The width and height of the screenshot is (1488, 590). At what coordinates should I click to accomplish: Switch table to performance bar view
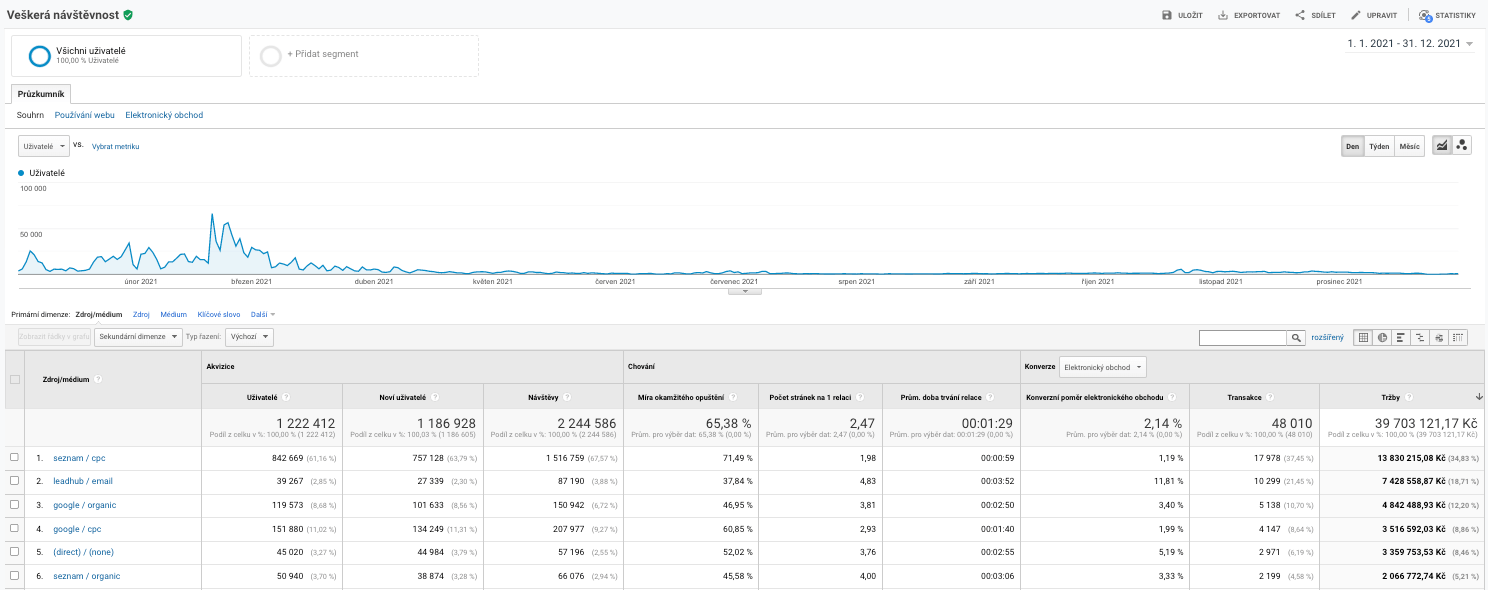(x=1401, y=338)
